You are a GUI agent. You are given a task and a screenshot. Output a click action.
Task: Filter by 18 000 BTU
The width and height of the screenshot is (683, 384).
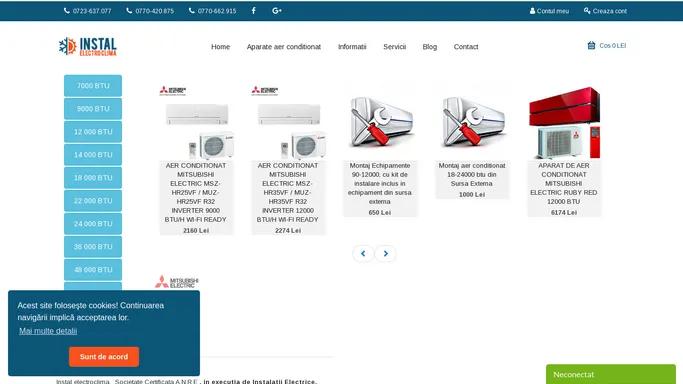point(93,178)
